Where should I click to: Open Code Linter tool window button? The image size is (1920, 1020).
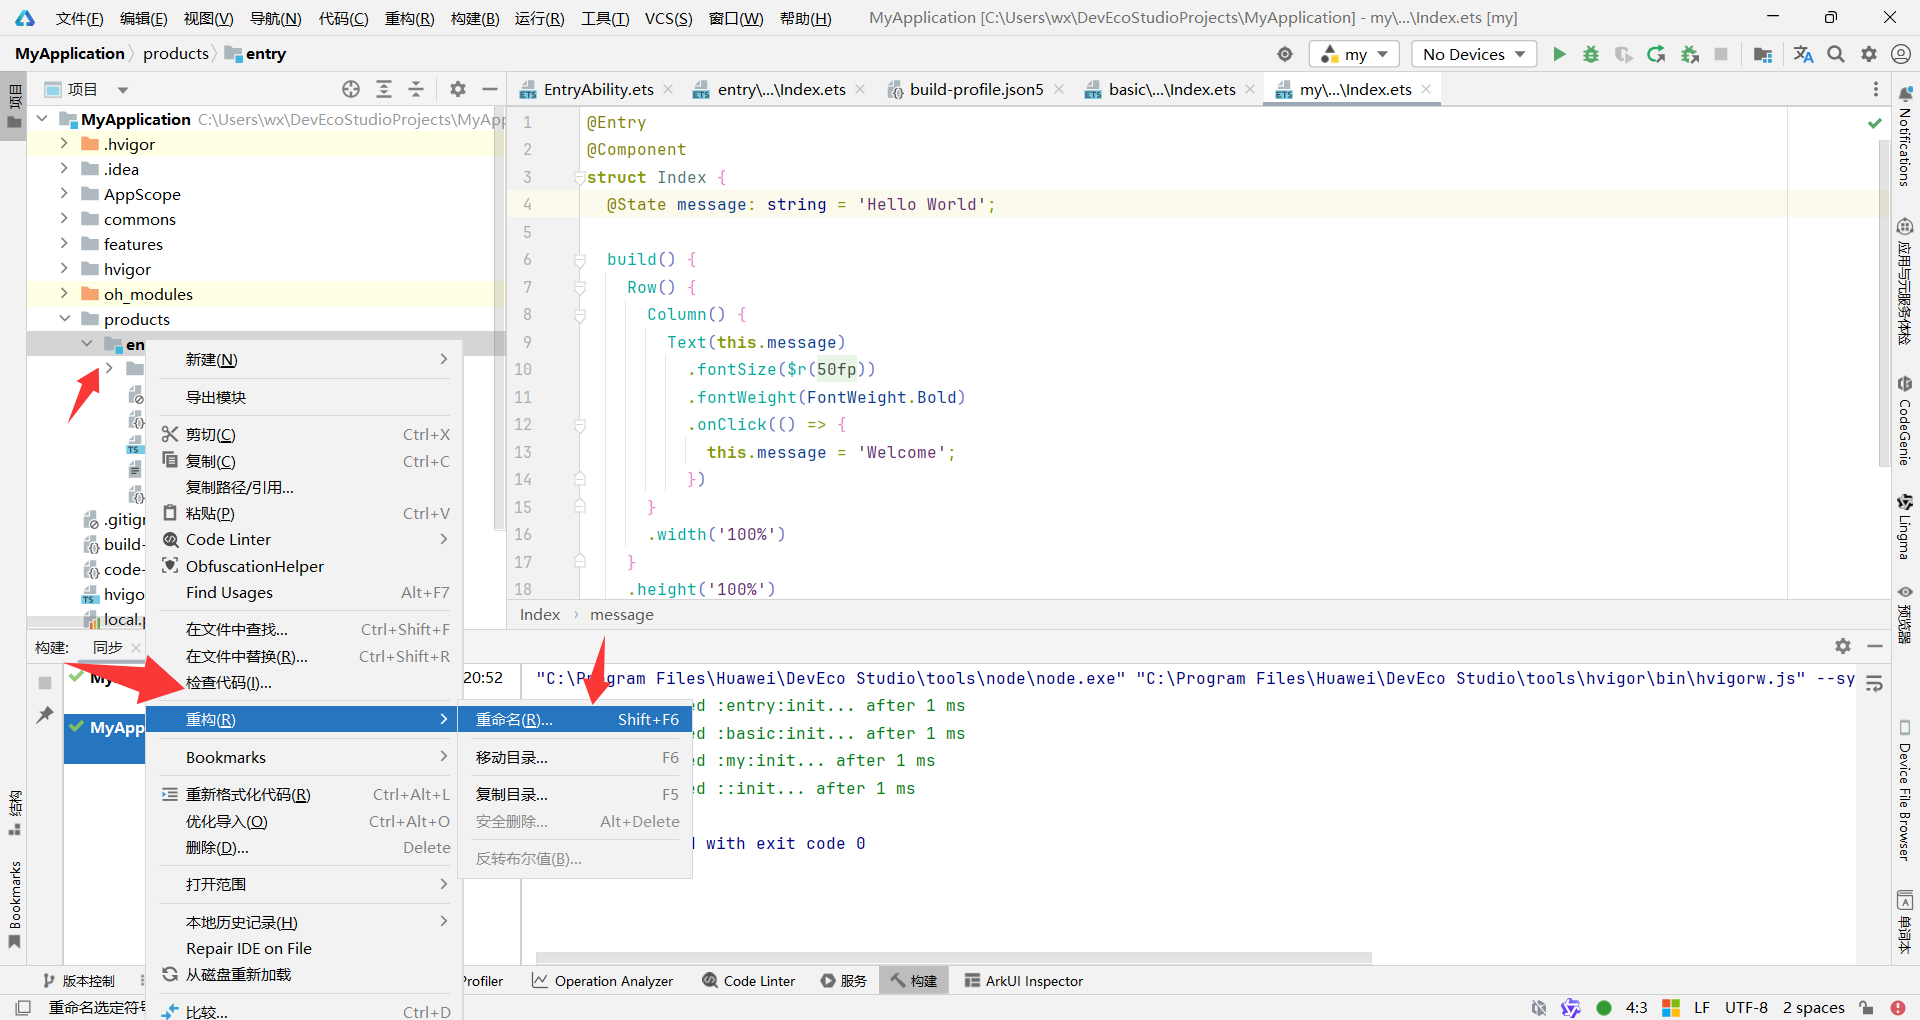[749, 981]
